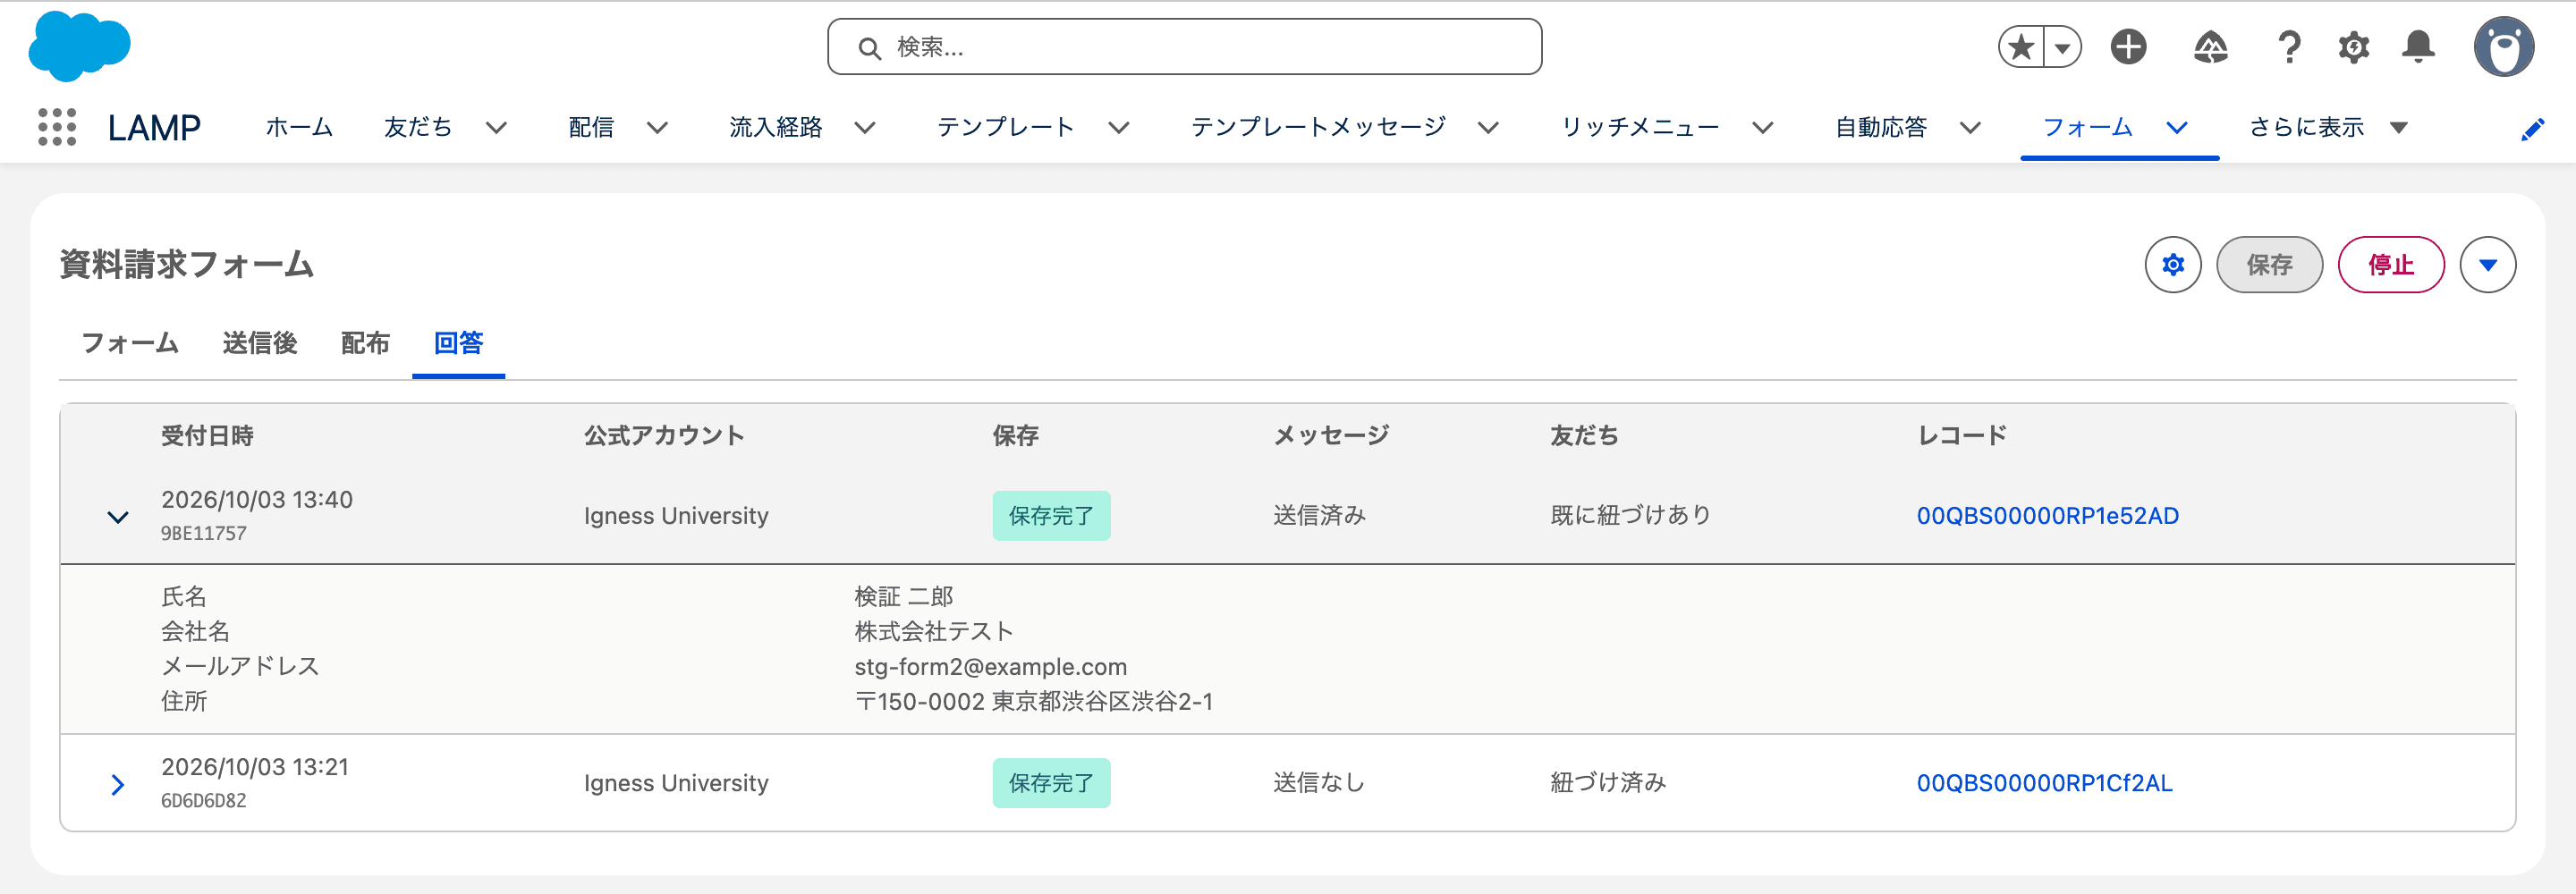Switch to the 配布 tab
The width and height of the screenshot is (2576, 894).
tap(365, 343)
